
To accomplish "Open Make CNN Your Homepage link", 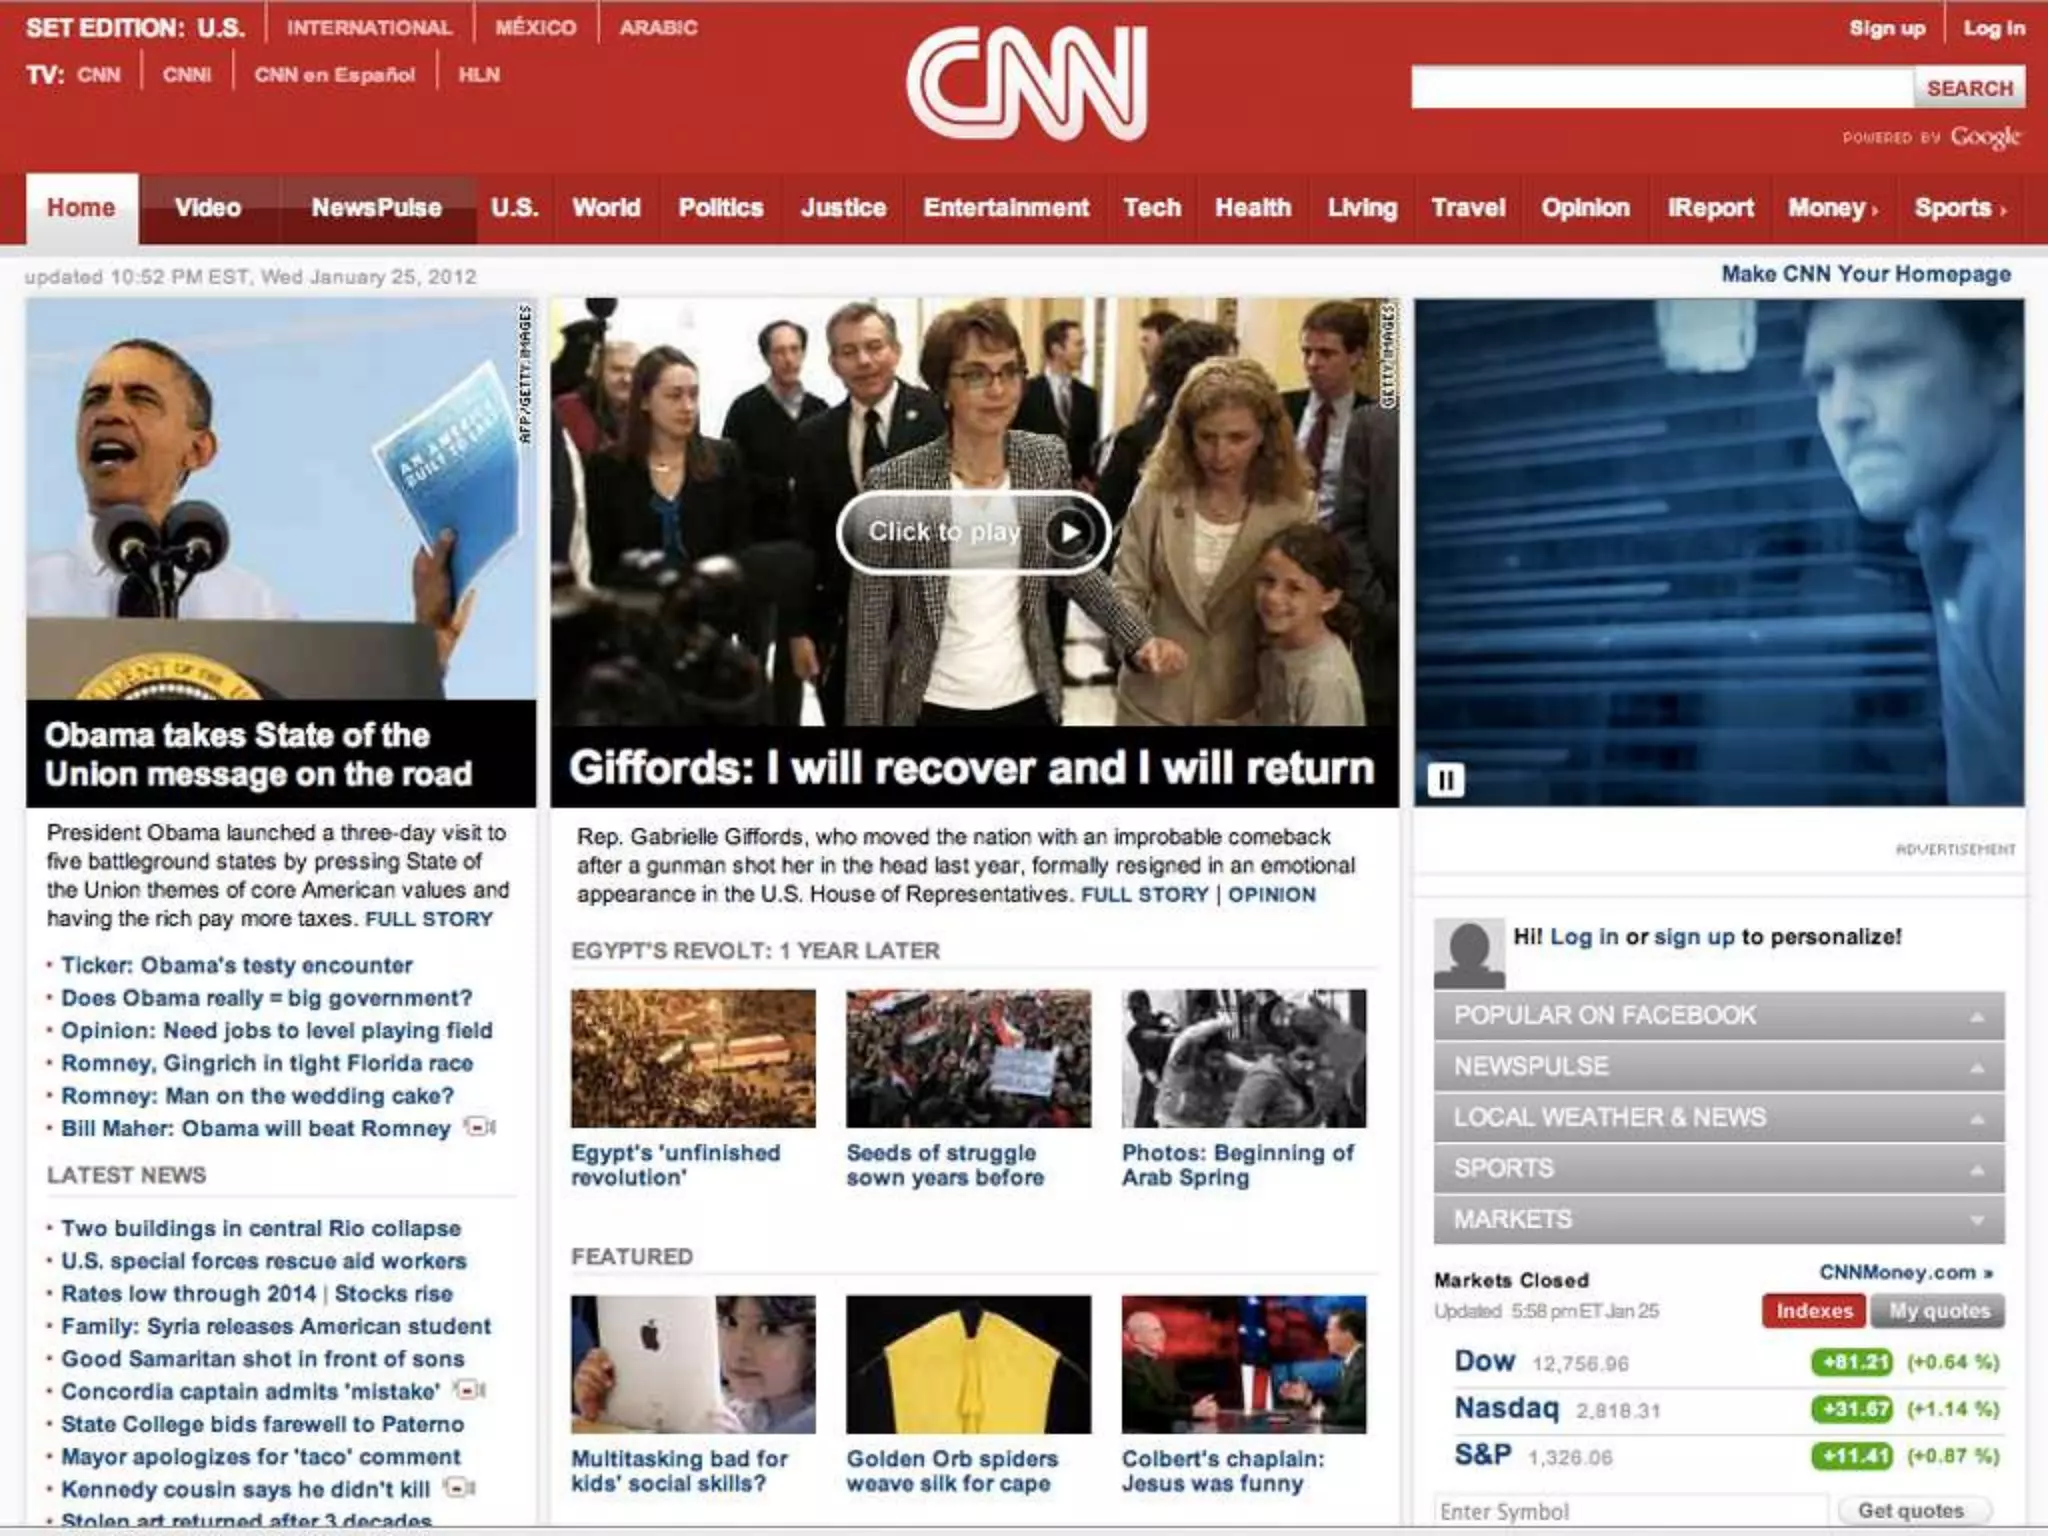I will point(1865,274).
